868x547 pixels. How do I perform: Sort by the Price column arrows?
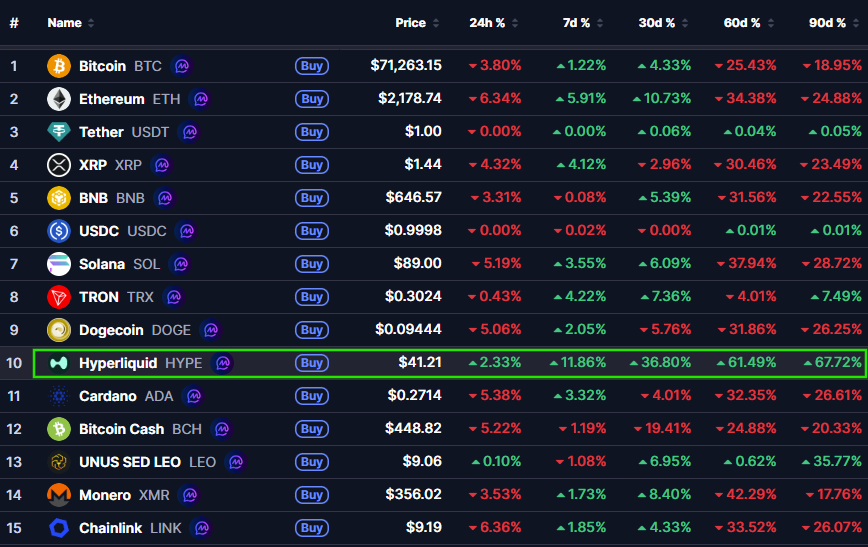[436, 23]
